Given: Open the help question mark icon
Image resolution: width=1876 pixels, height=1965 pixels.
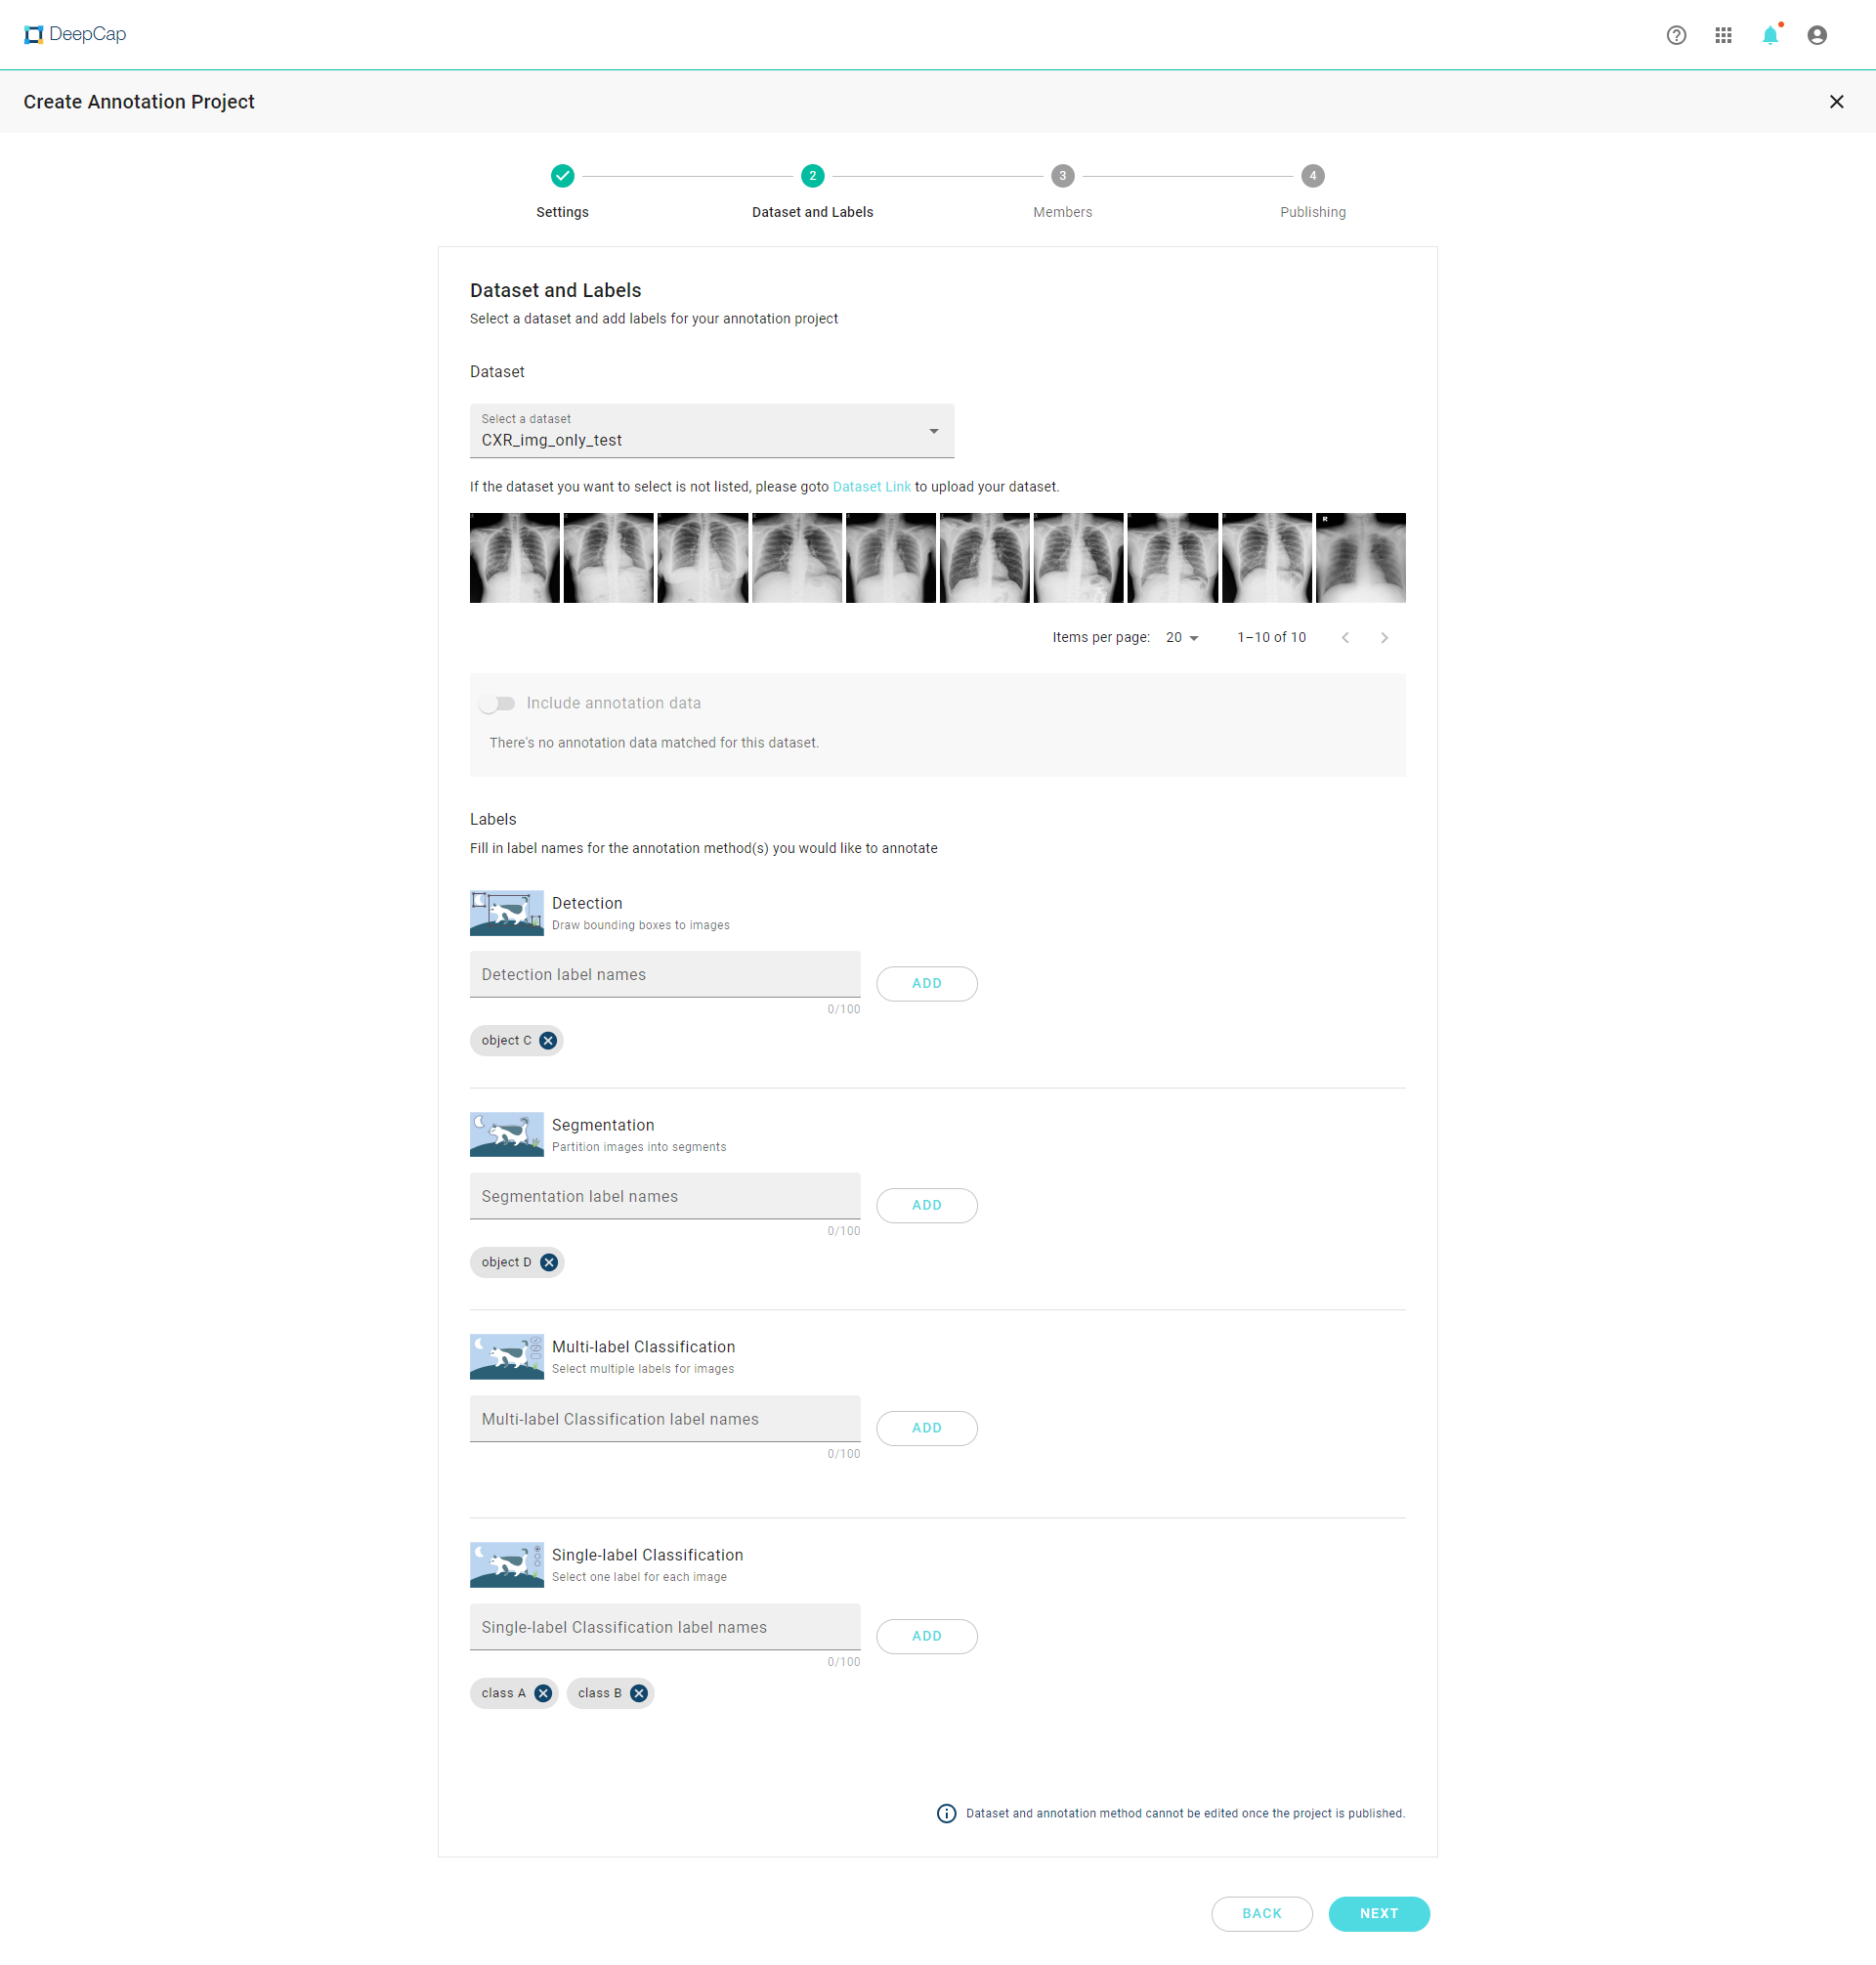Looking at the screenshot, I should click(x=1676, y=35).
